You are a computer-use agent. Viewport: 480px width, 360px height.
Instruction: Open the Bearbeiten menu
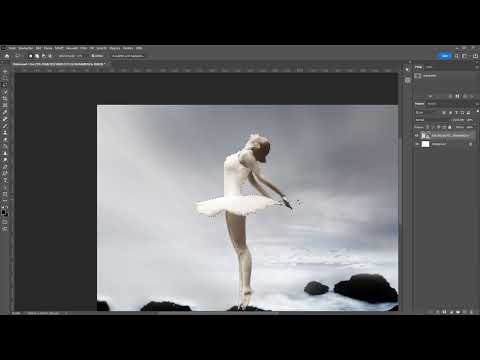[x=26, y=48]
